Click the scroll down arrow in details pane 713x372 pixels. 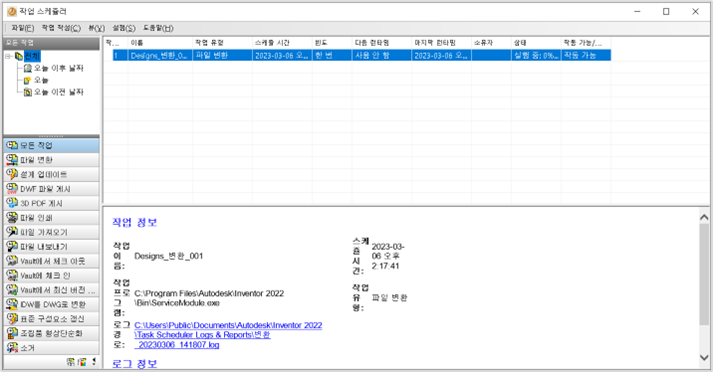click(704, 357)
